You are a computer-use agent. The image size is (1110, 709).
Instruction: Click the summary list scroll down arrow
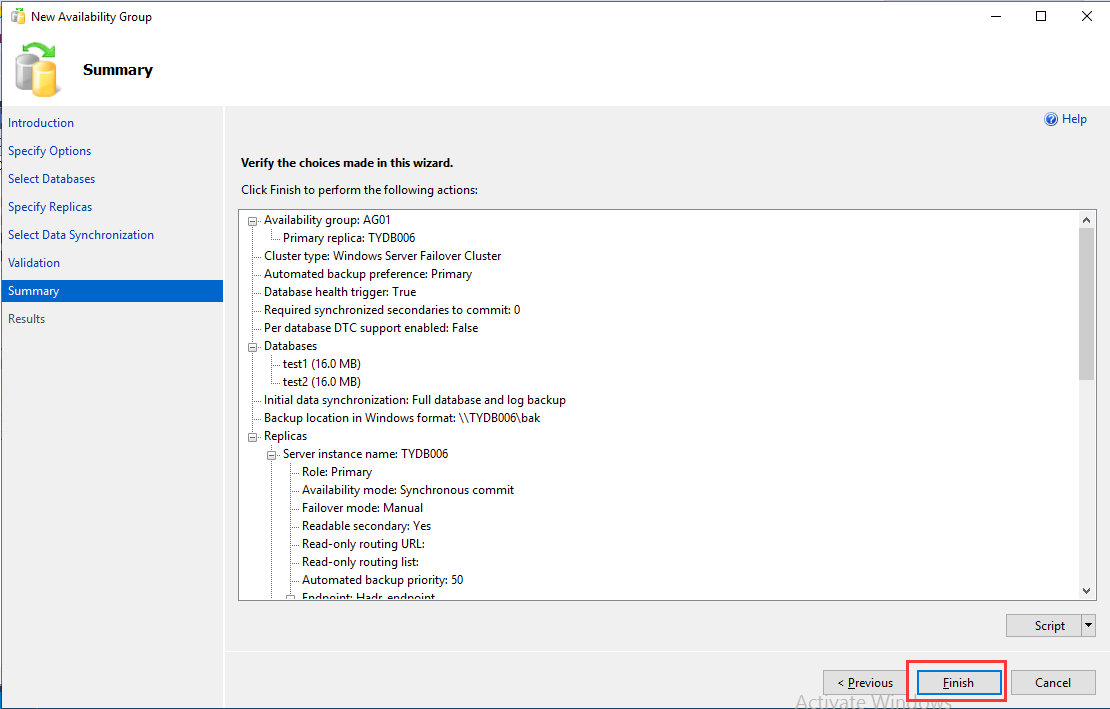tap(1087, 591)
